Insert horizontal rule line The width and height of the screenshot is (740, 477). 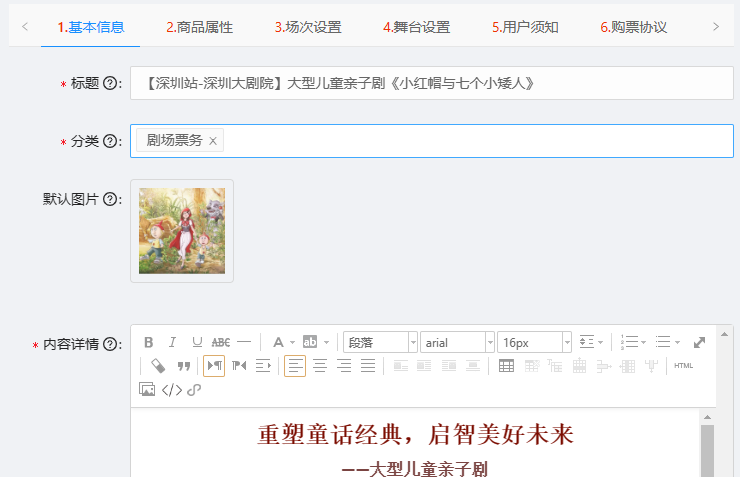tap(244, 342)
